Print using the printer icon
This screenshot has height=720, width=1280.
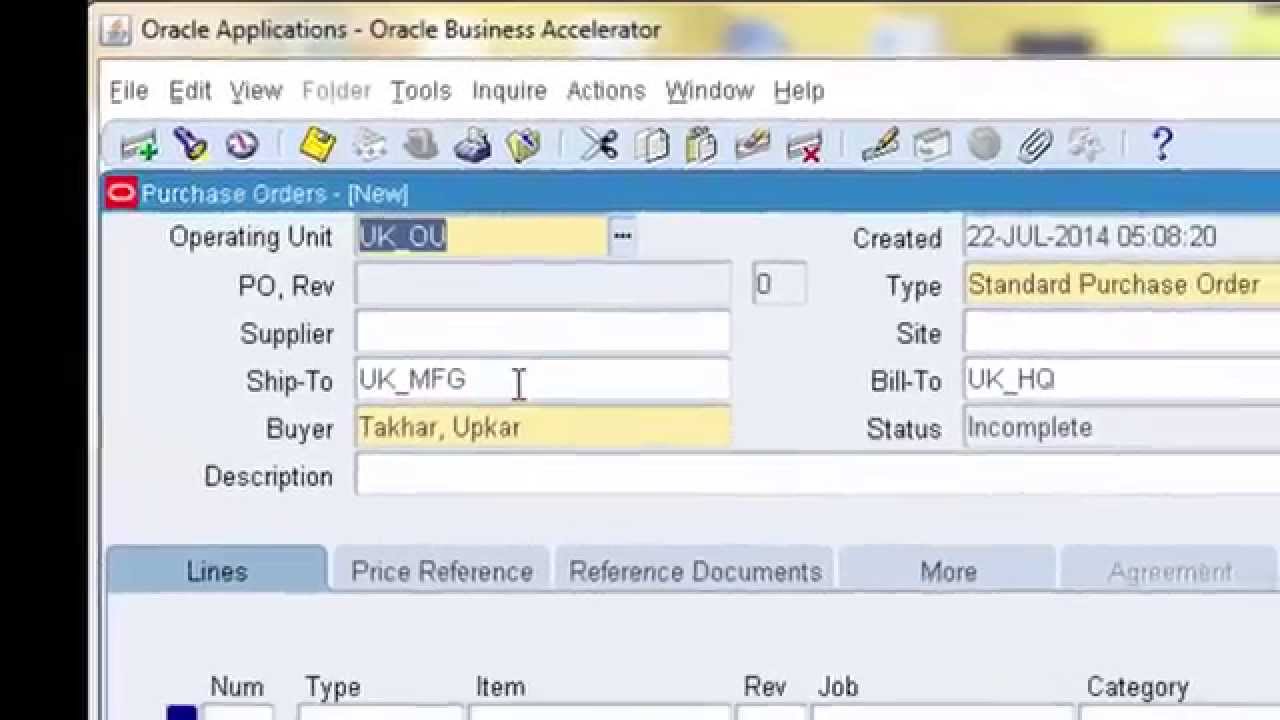[x=472, y=146]
